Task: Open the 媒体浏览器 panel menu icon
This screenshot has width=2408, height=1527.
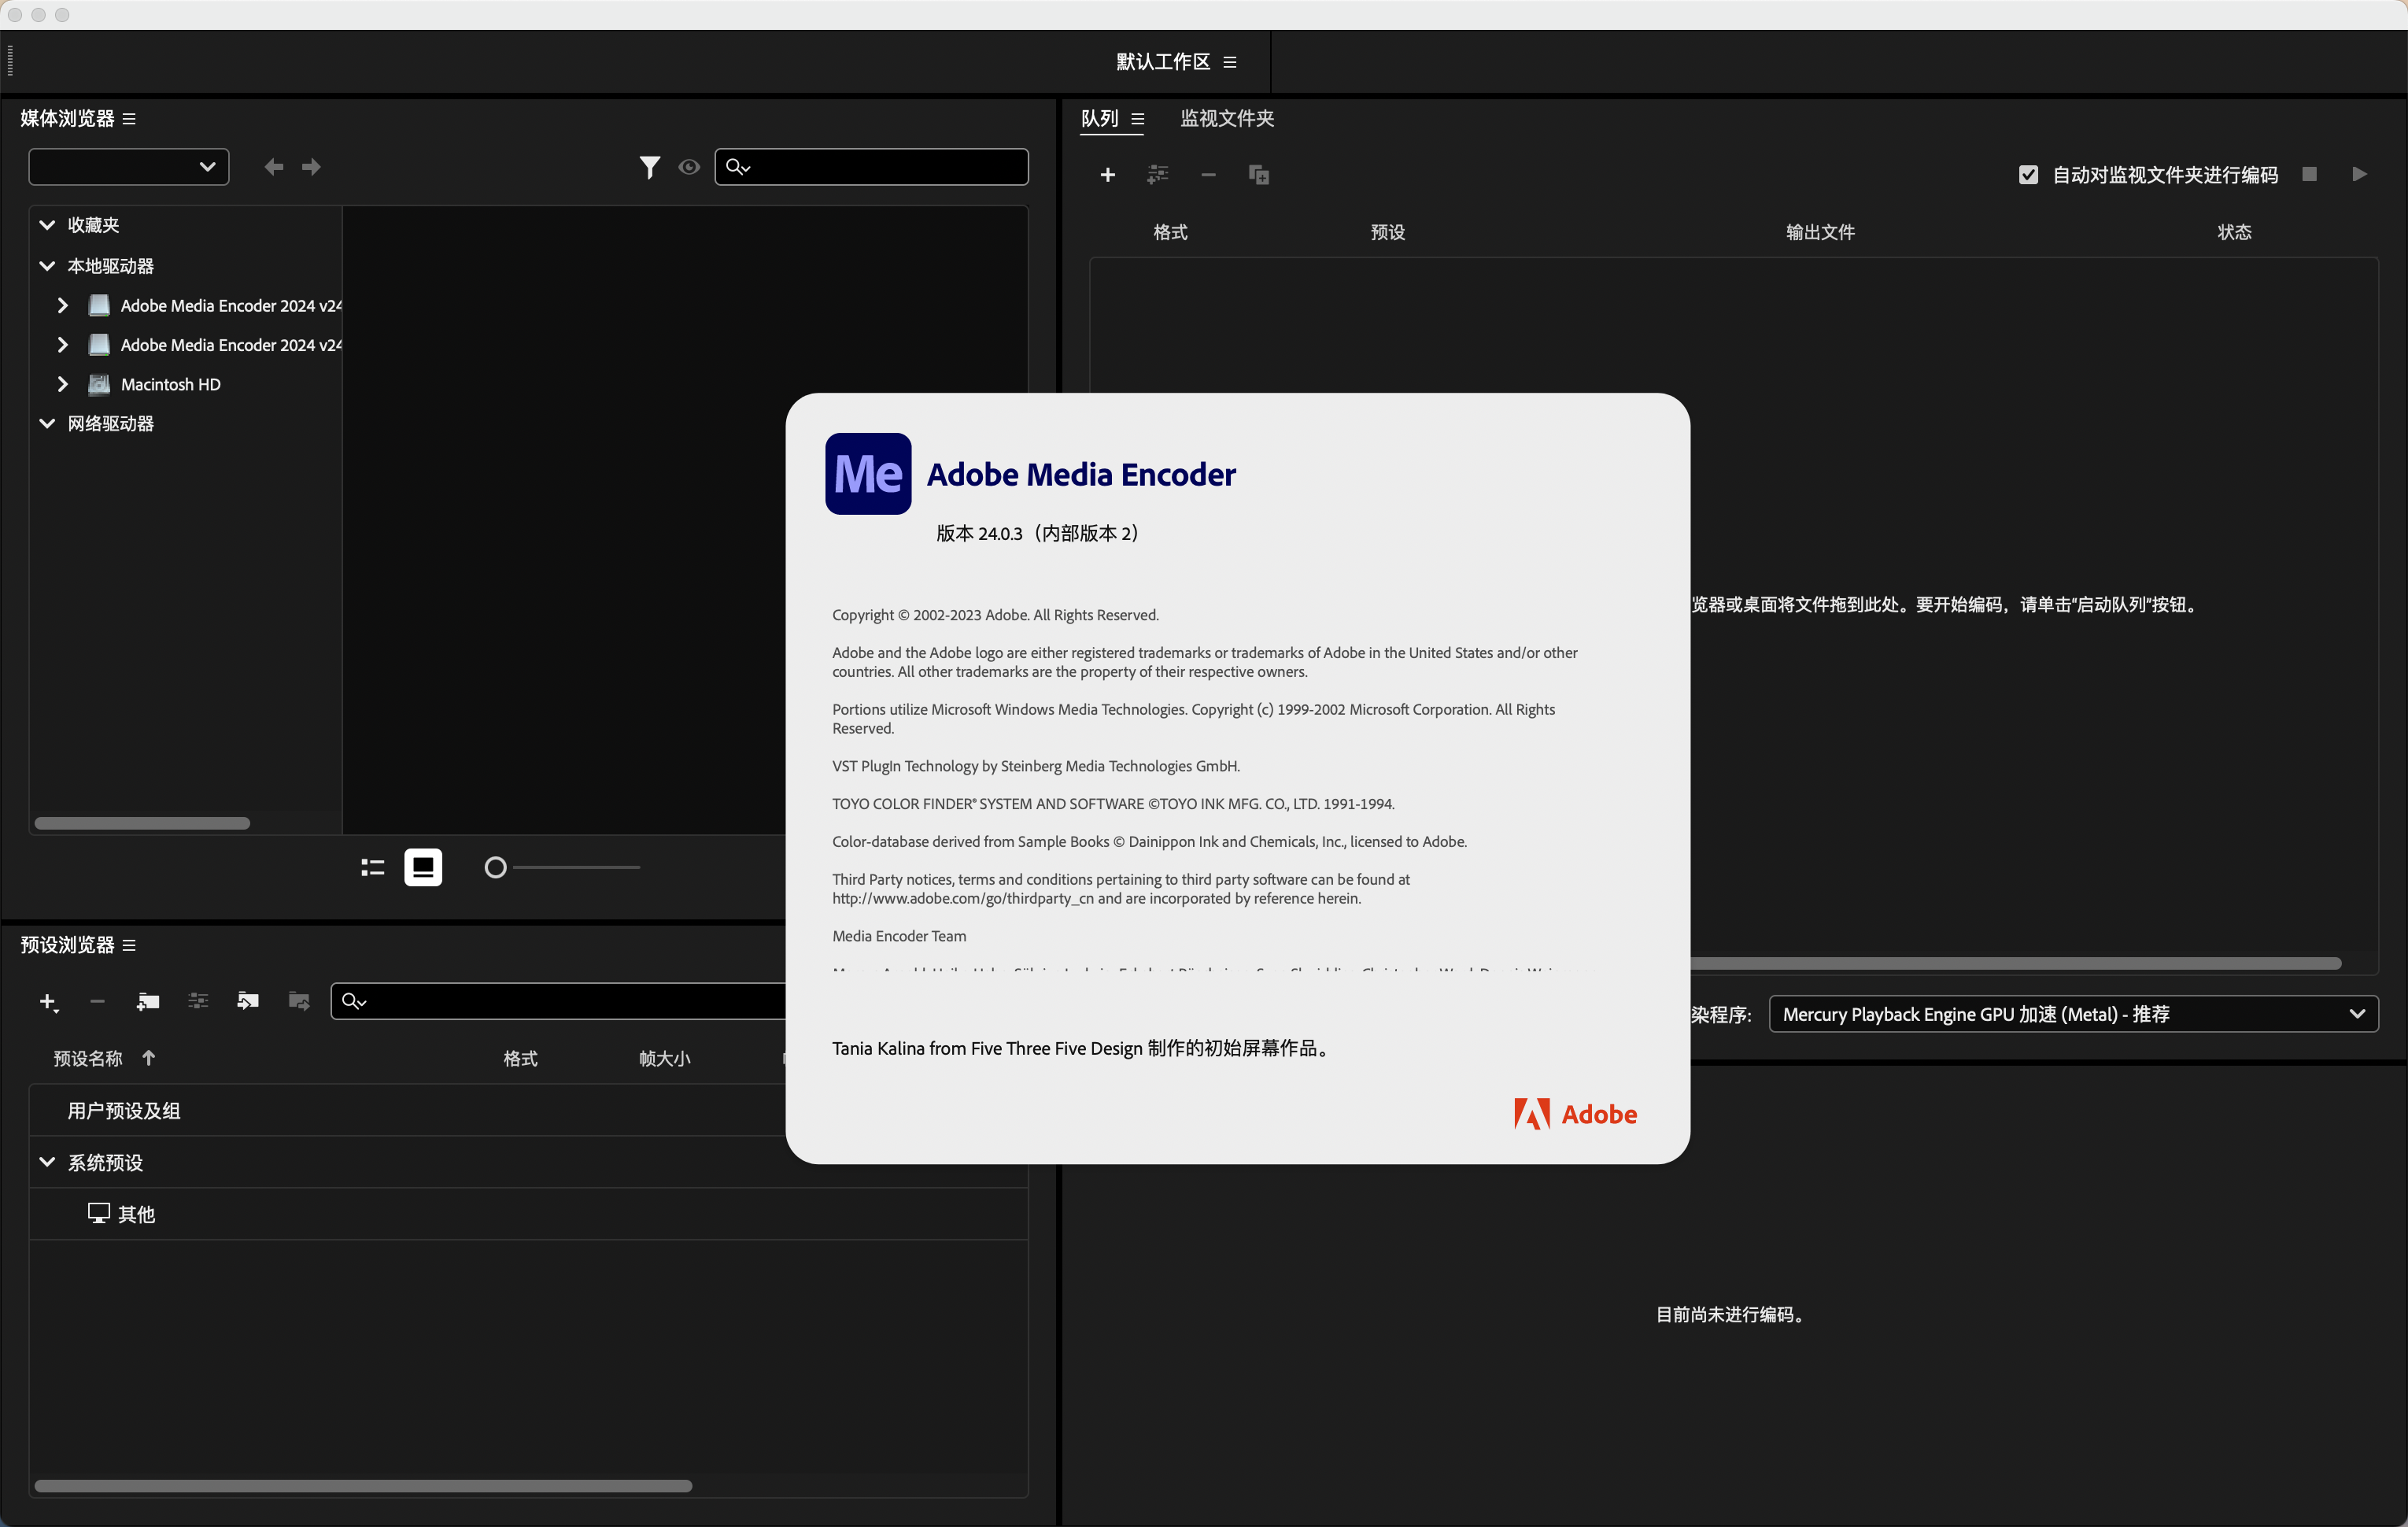Action: pyautogui.click(x=129, y=119)
